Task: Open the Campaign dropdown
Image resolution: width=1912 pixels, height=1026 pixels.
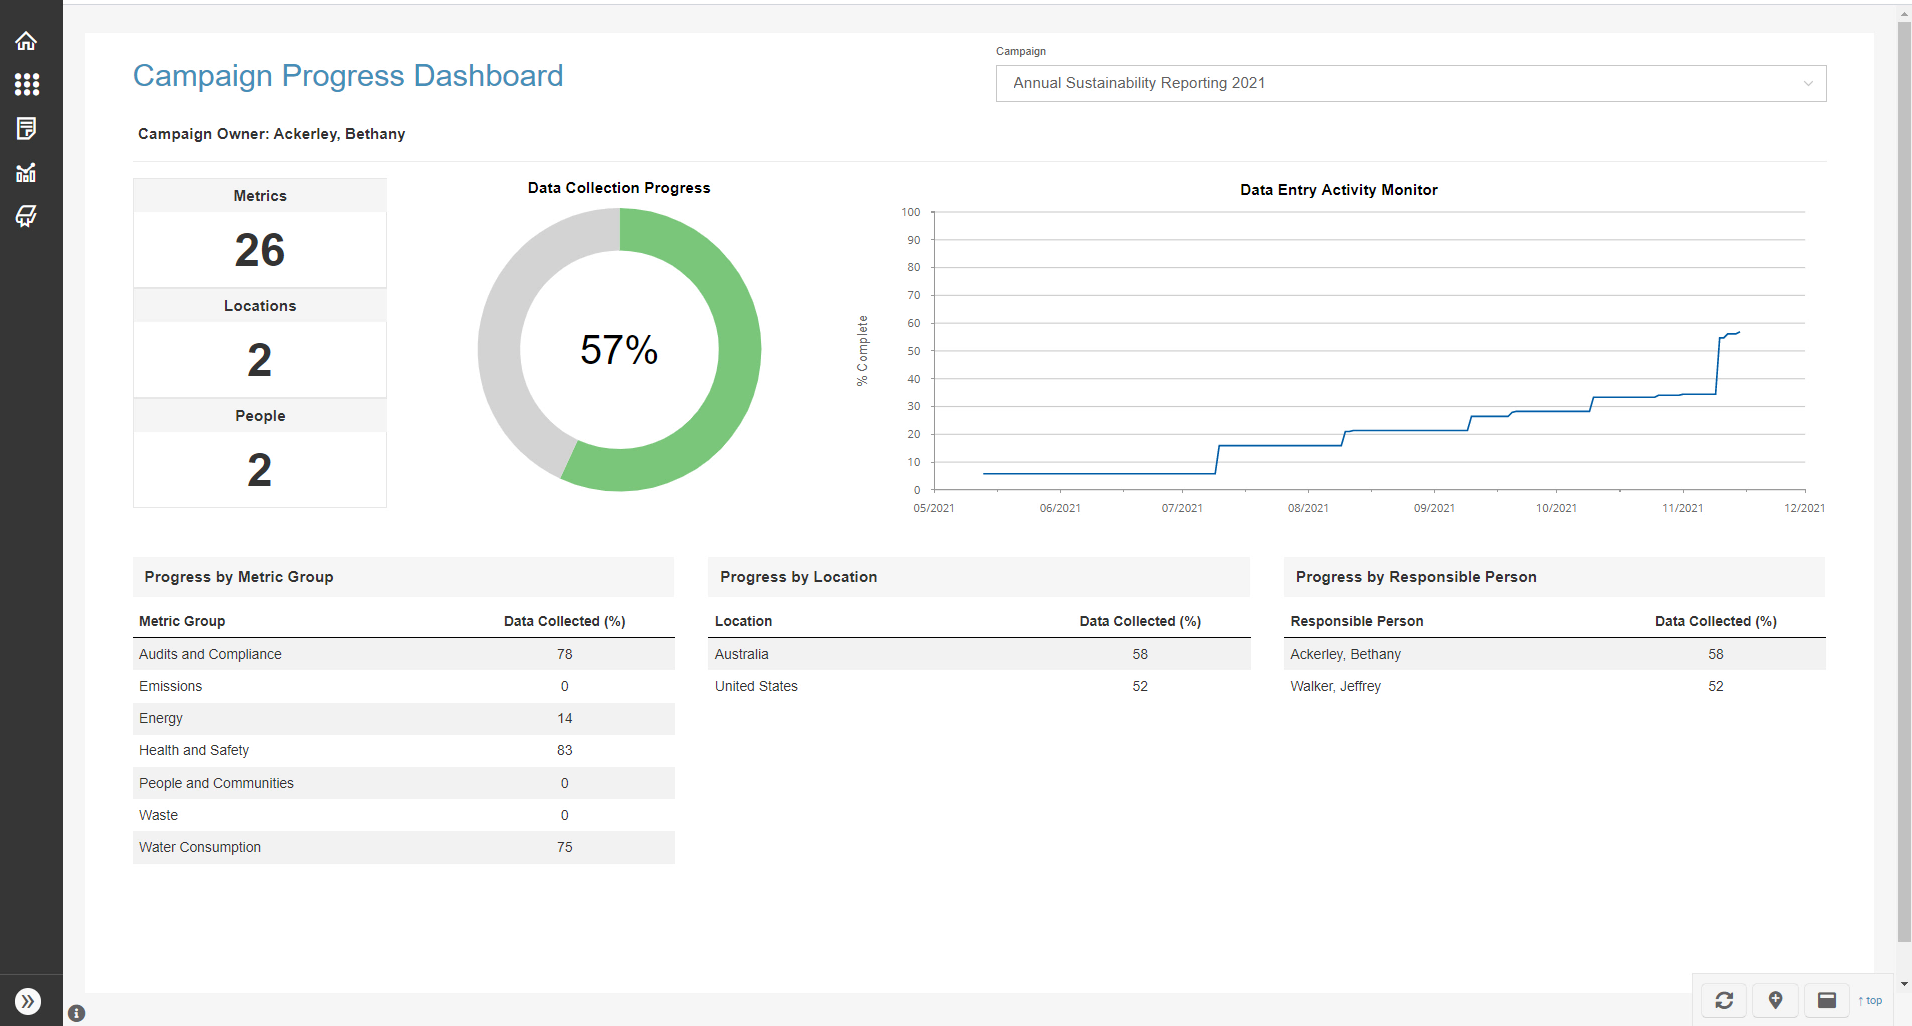Action: pyautogui.click(x=1411, y=83)
